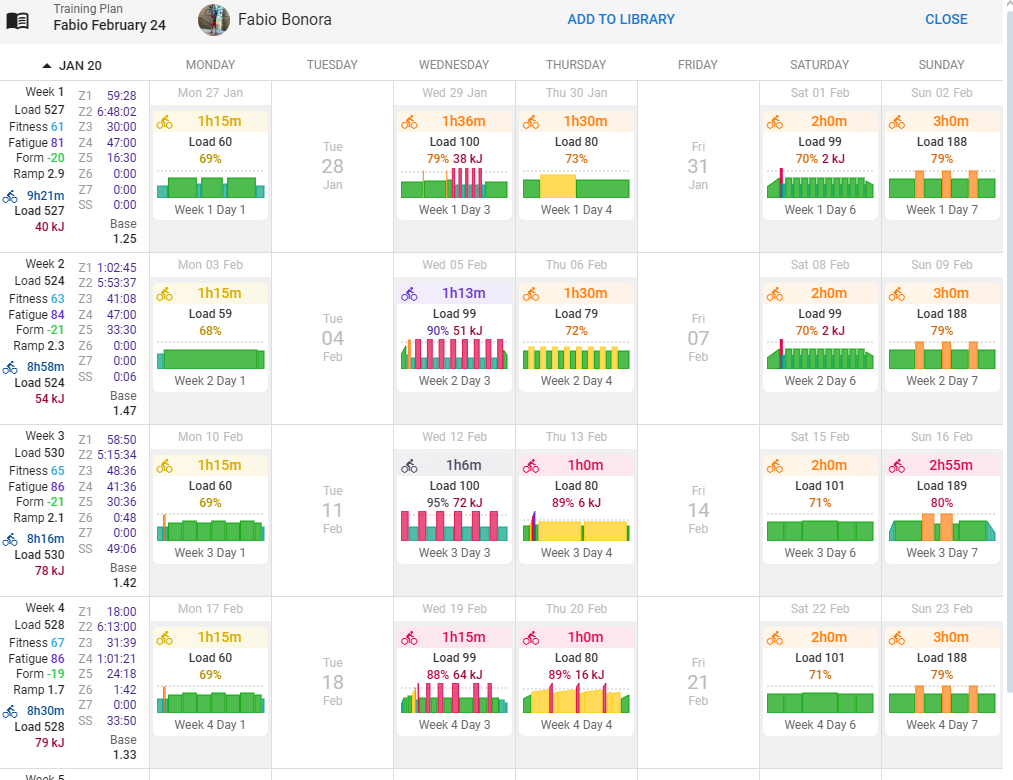Image resolution: width=1013 pixels, height=780 pixels.
Task: Select the WEDNESDAY column header
Action: pyautogui.click(x=454, y=65)
